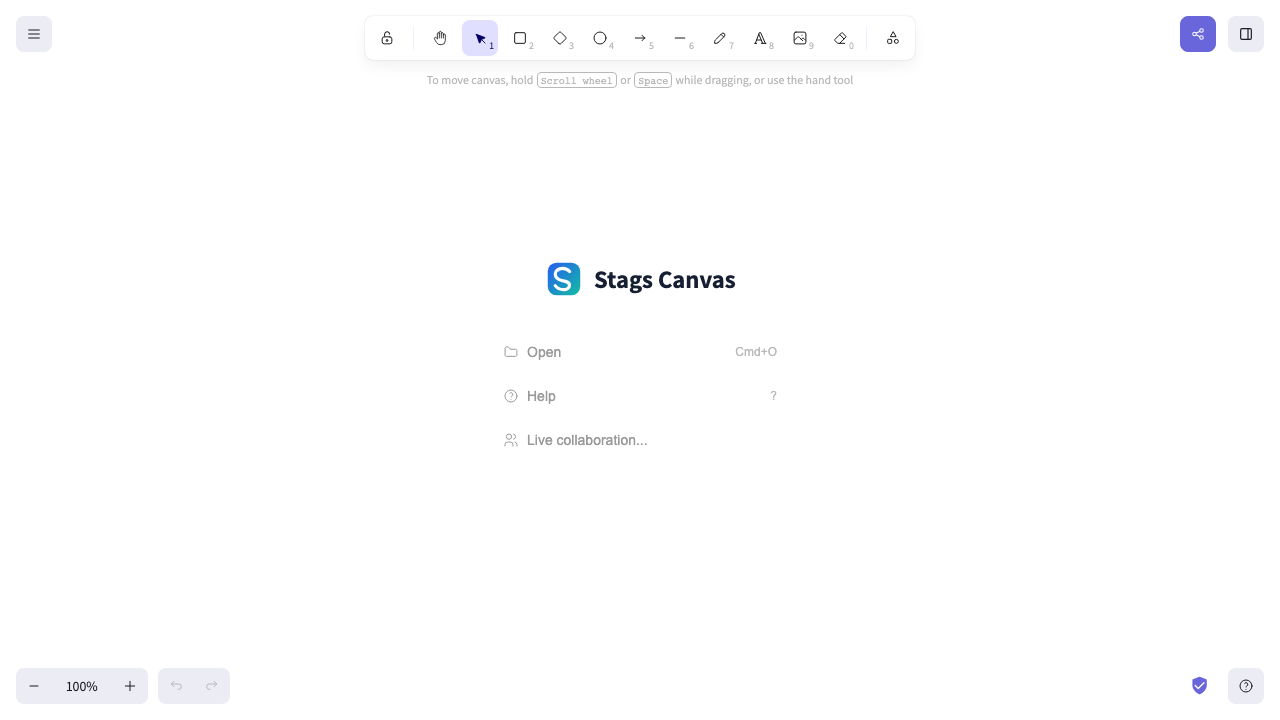The height and width of the screenshot is (720, 1280).
Task: Toggle the sidebar panel
Action: tap(1246, 34)
